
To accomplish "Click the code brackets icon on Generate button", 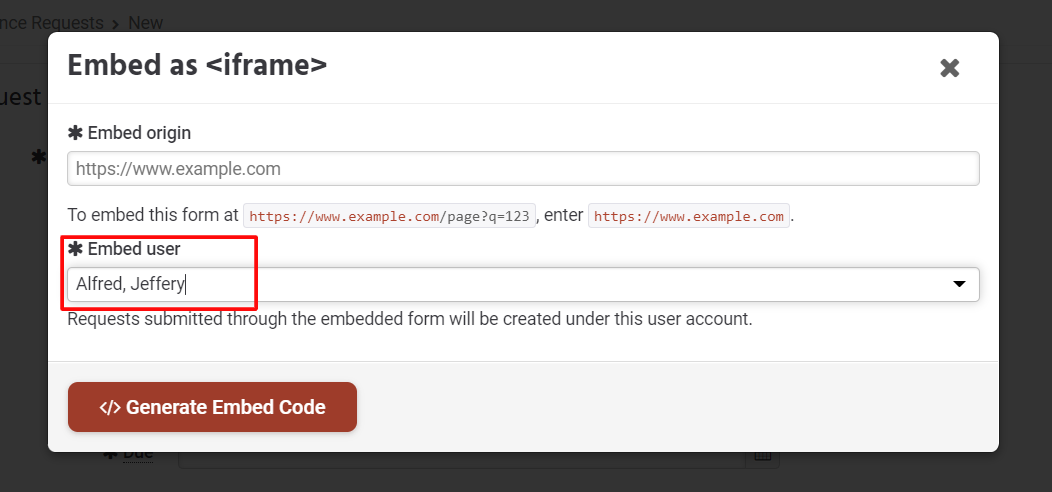I will pyautogui.click(x=109, y=407).
